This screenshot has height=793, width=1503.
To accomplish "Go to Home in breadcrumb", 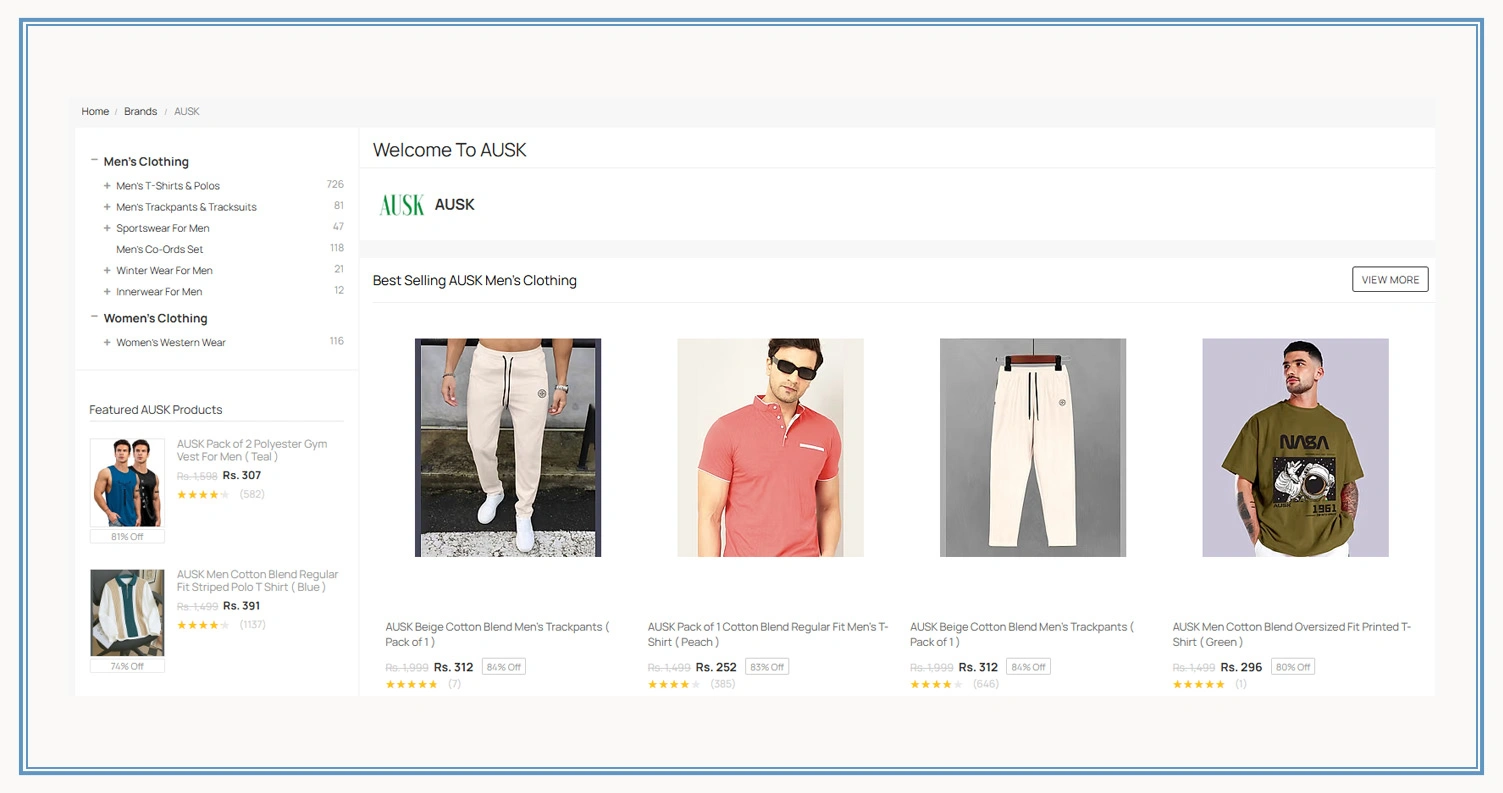I will [95, 111].
